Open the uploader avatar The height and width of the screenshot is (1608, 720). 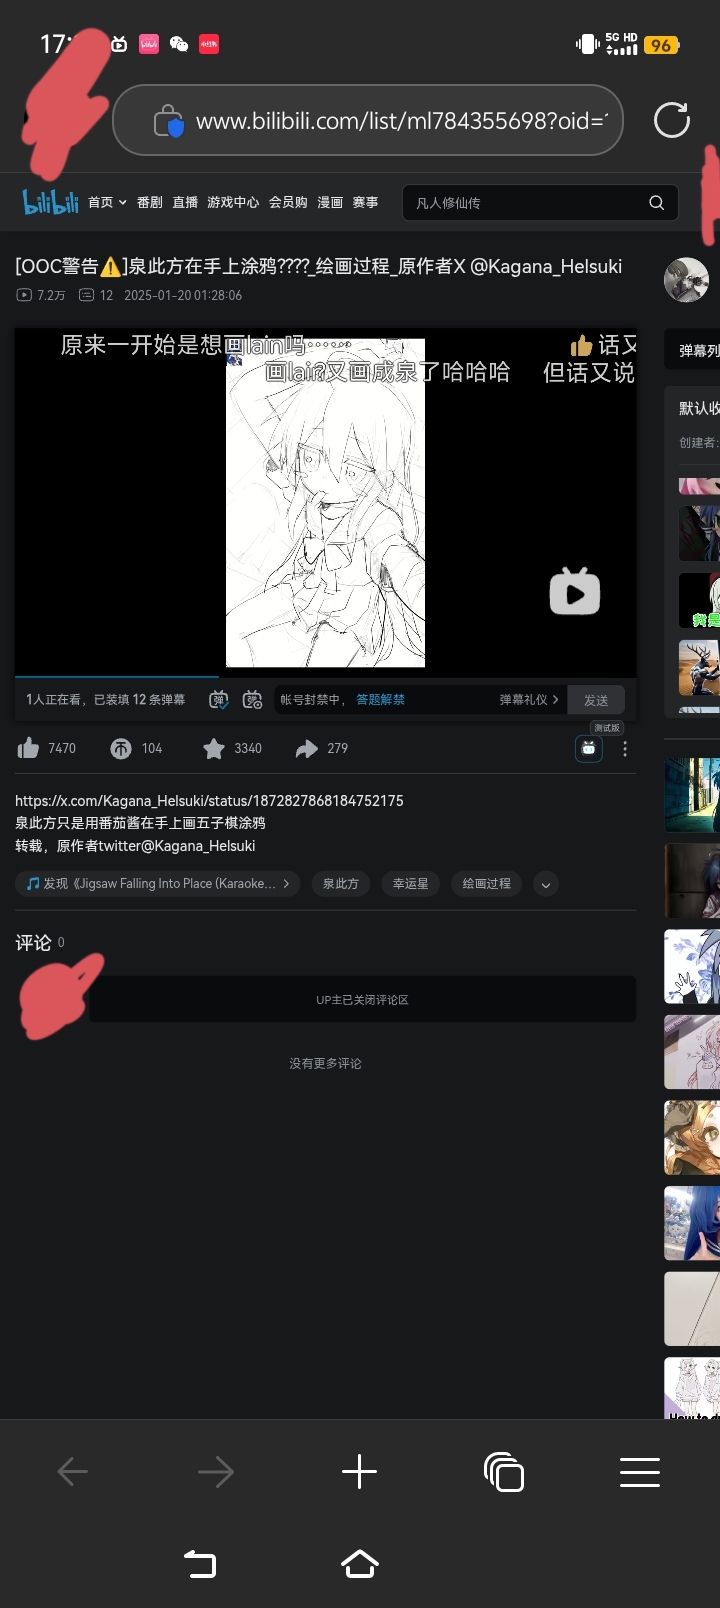[x=686, y=279]
